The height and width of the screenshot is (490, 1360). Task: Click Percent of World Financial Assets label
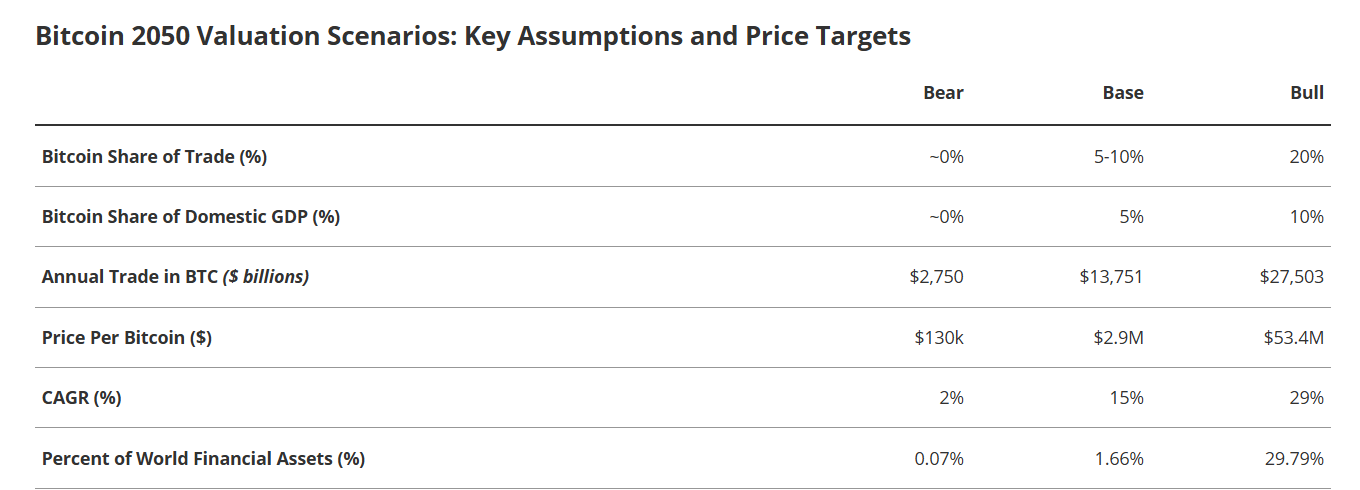tap(203, 459)
